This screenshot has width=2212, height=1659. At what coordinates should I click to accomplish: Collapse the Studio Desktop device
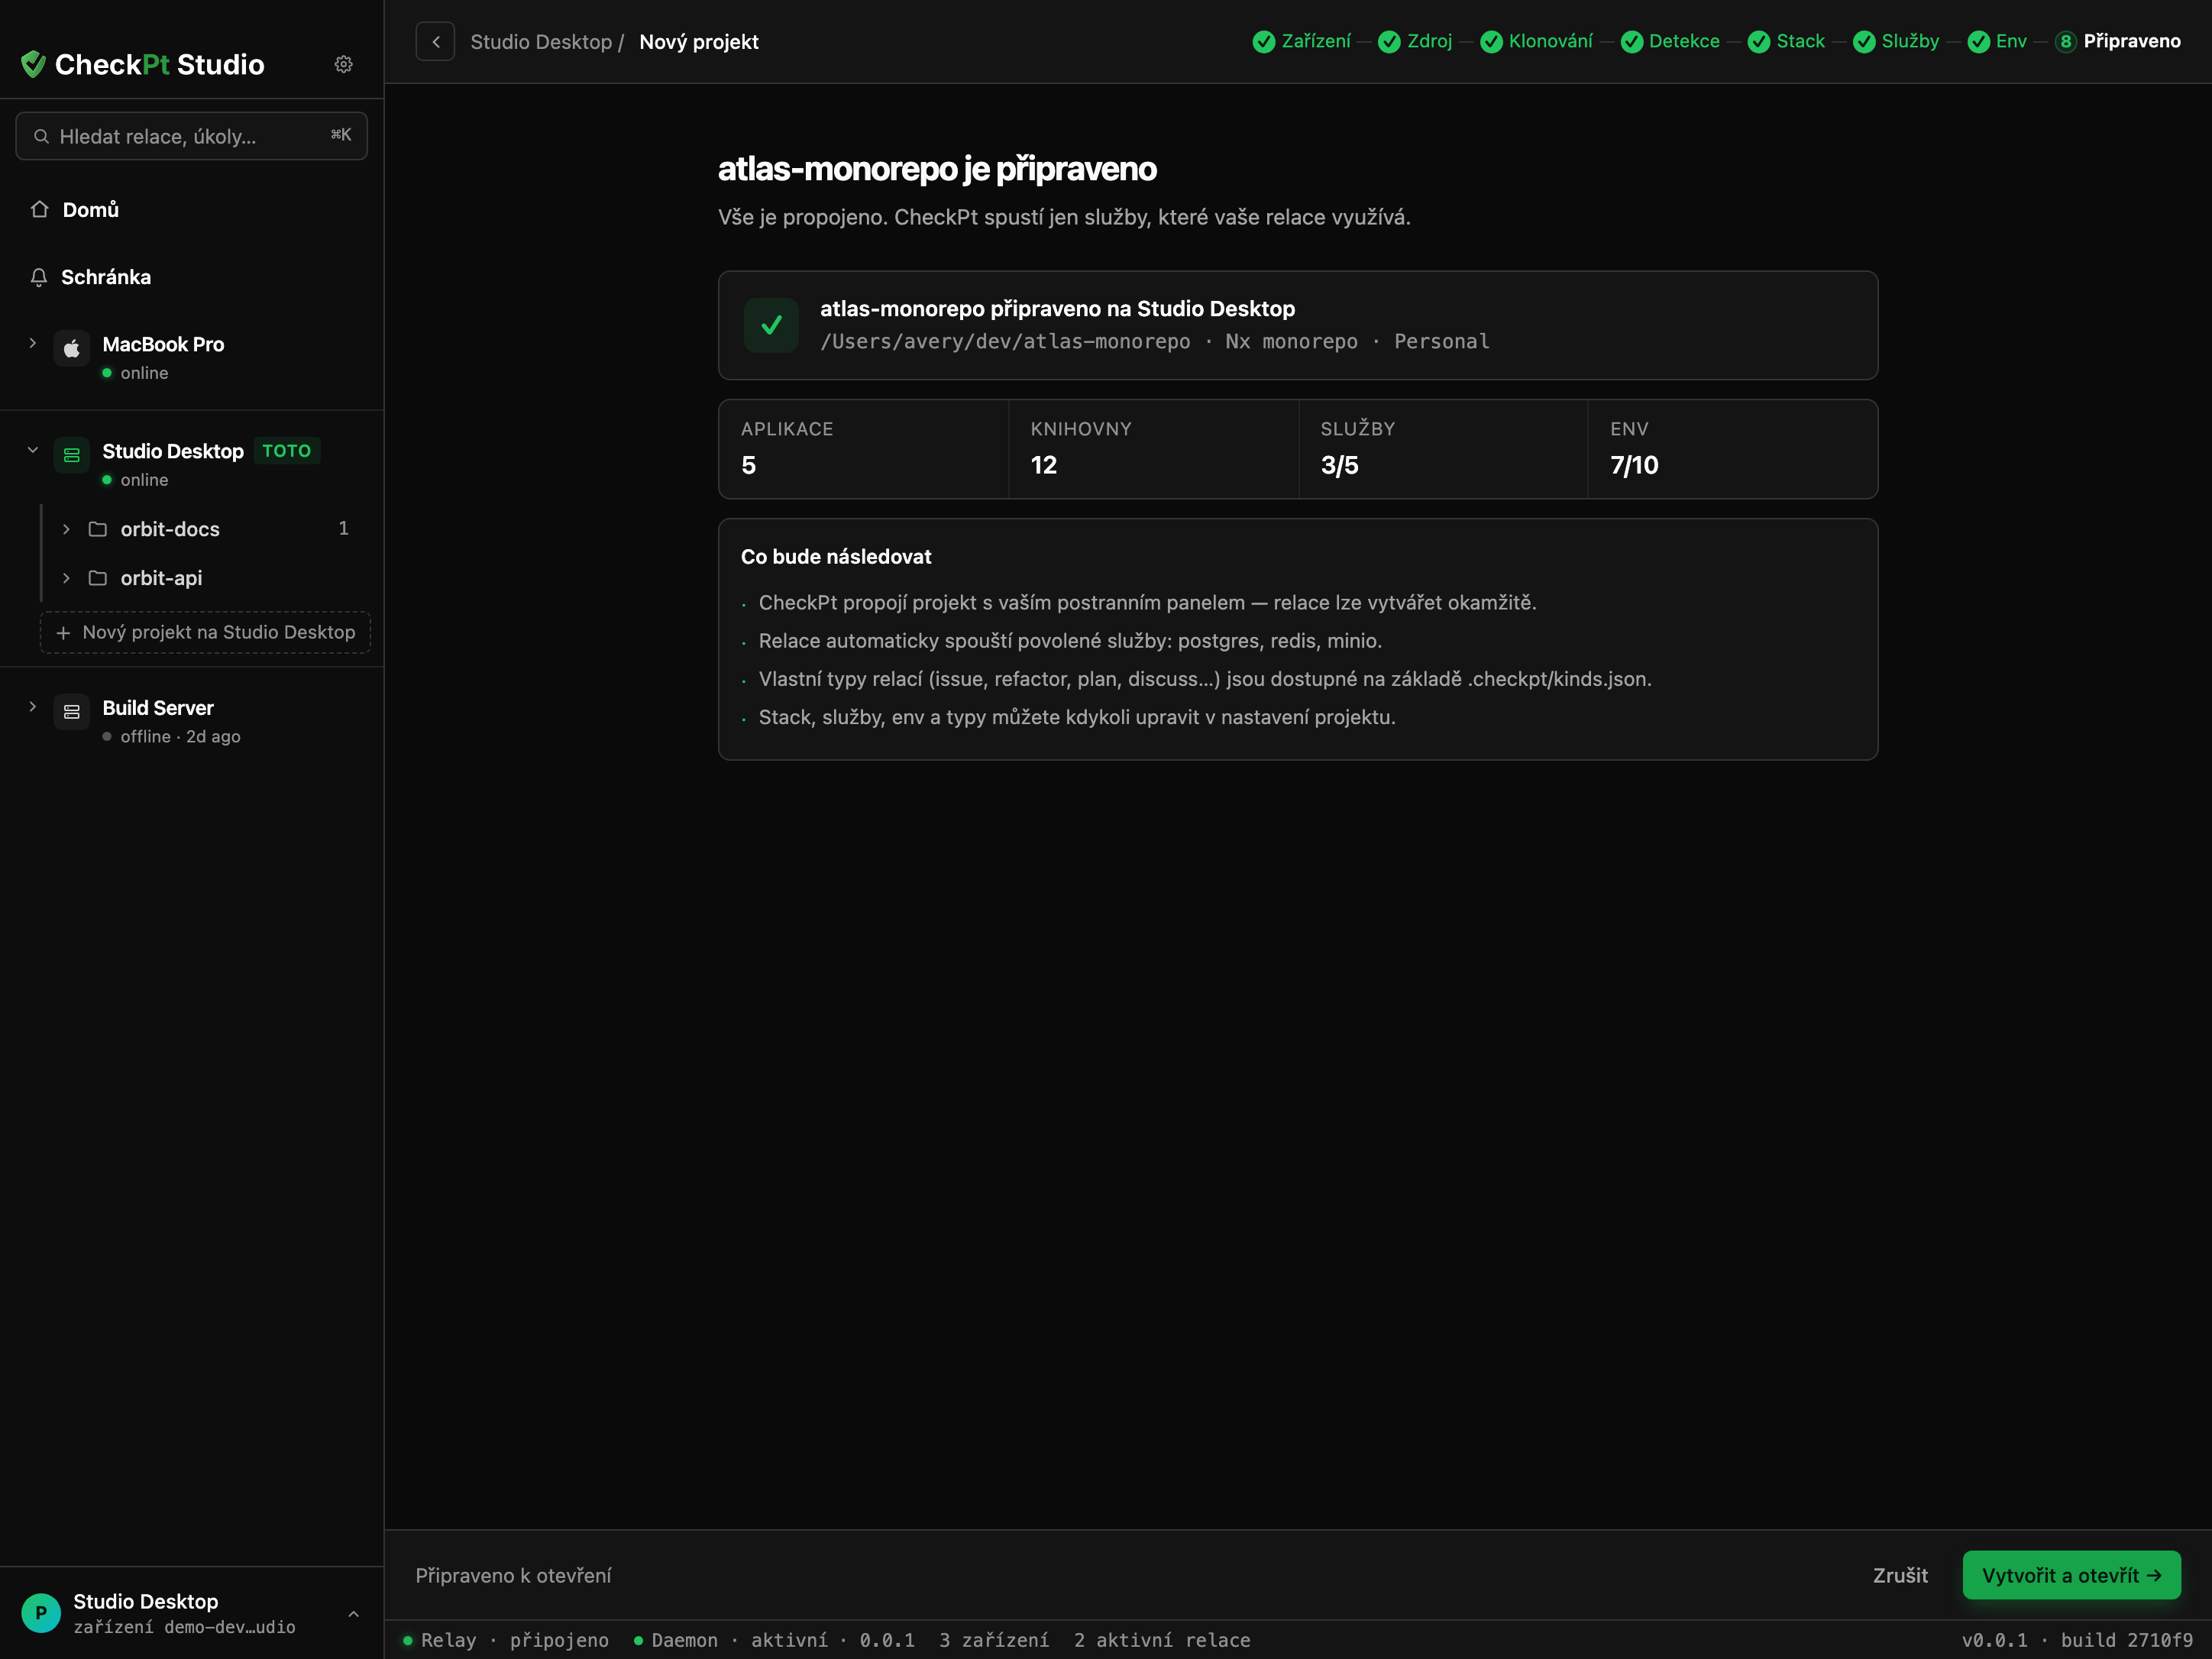(33, 450)
